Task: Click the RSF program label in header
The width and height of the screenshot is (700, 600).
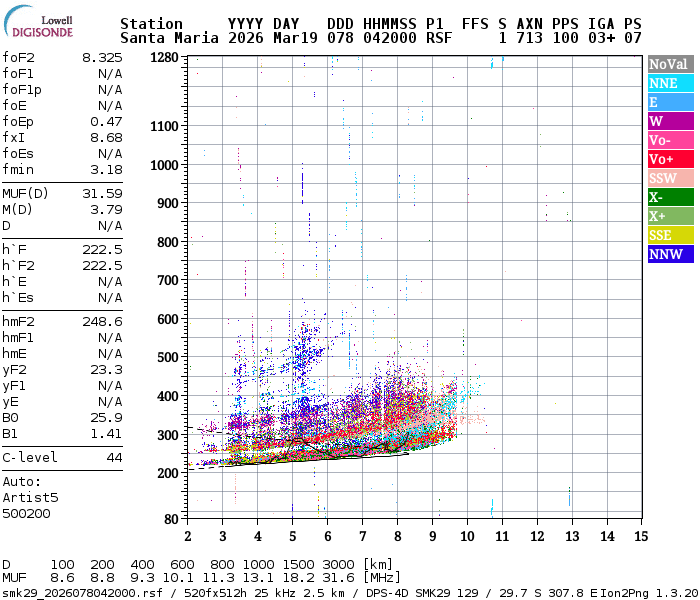Action: pos(439,38)
